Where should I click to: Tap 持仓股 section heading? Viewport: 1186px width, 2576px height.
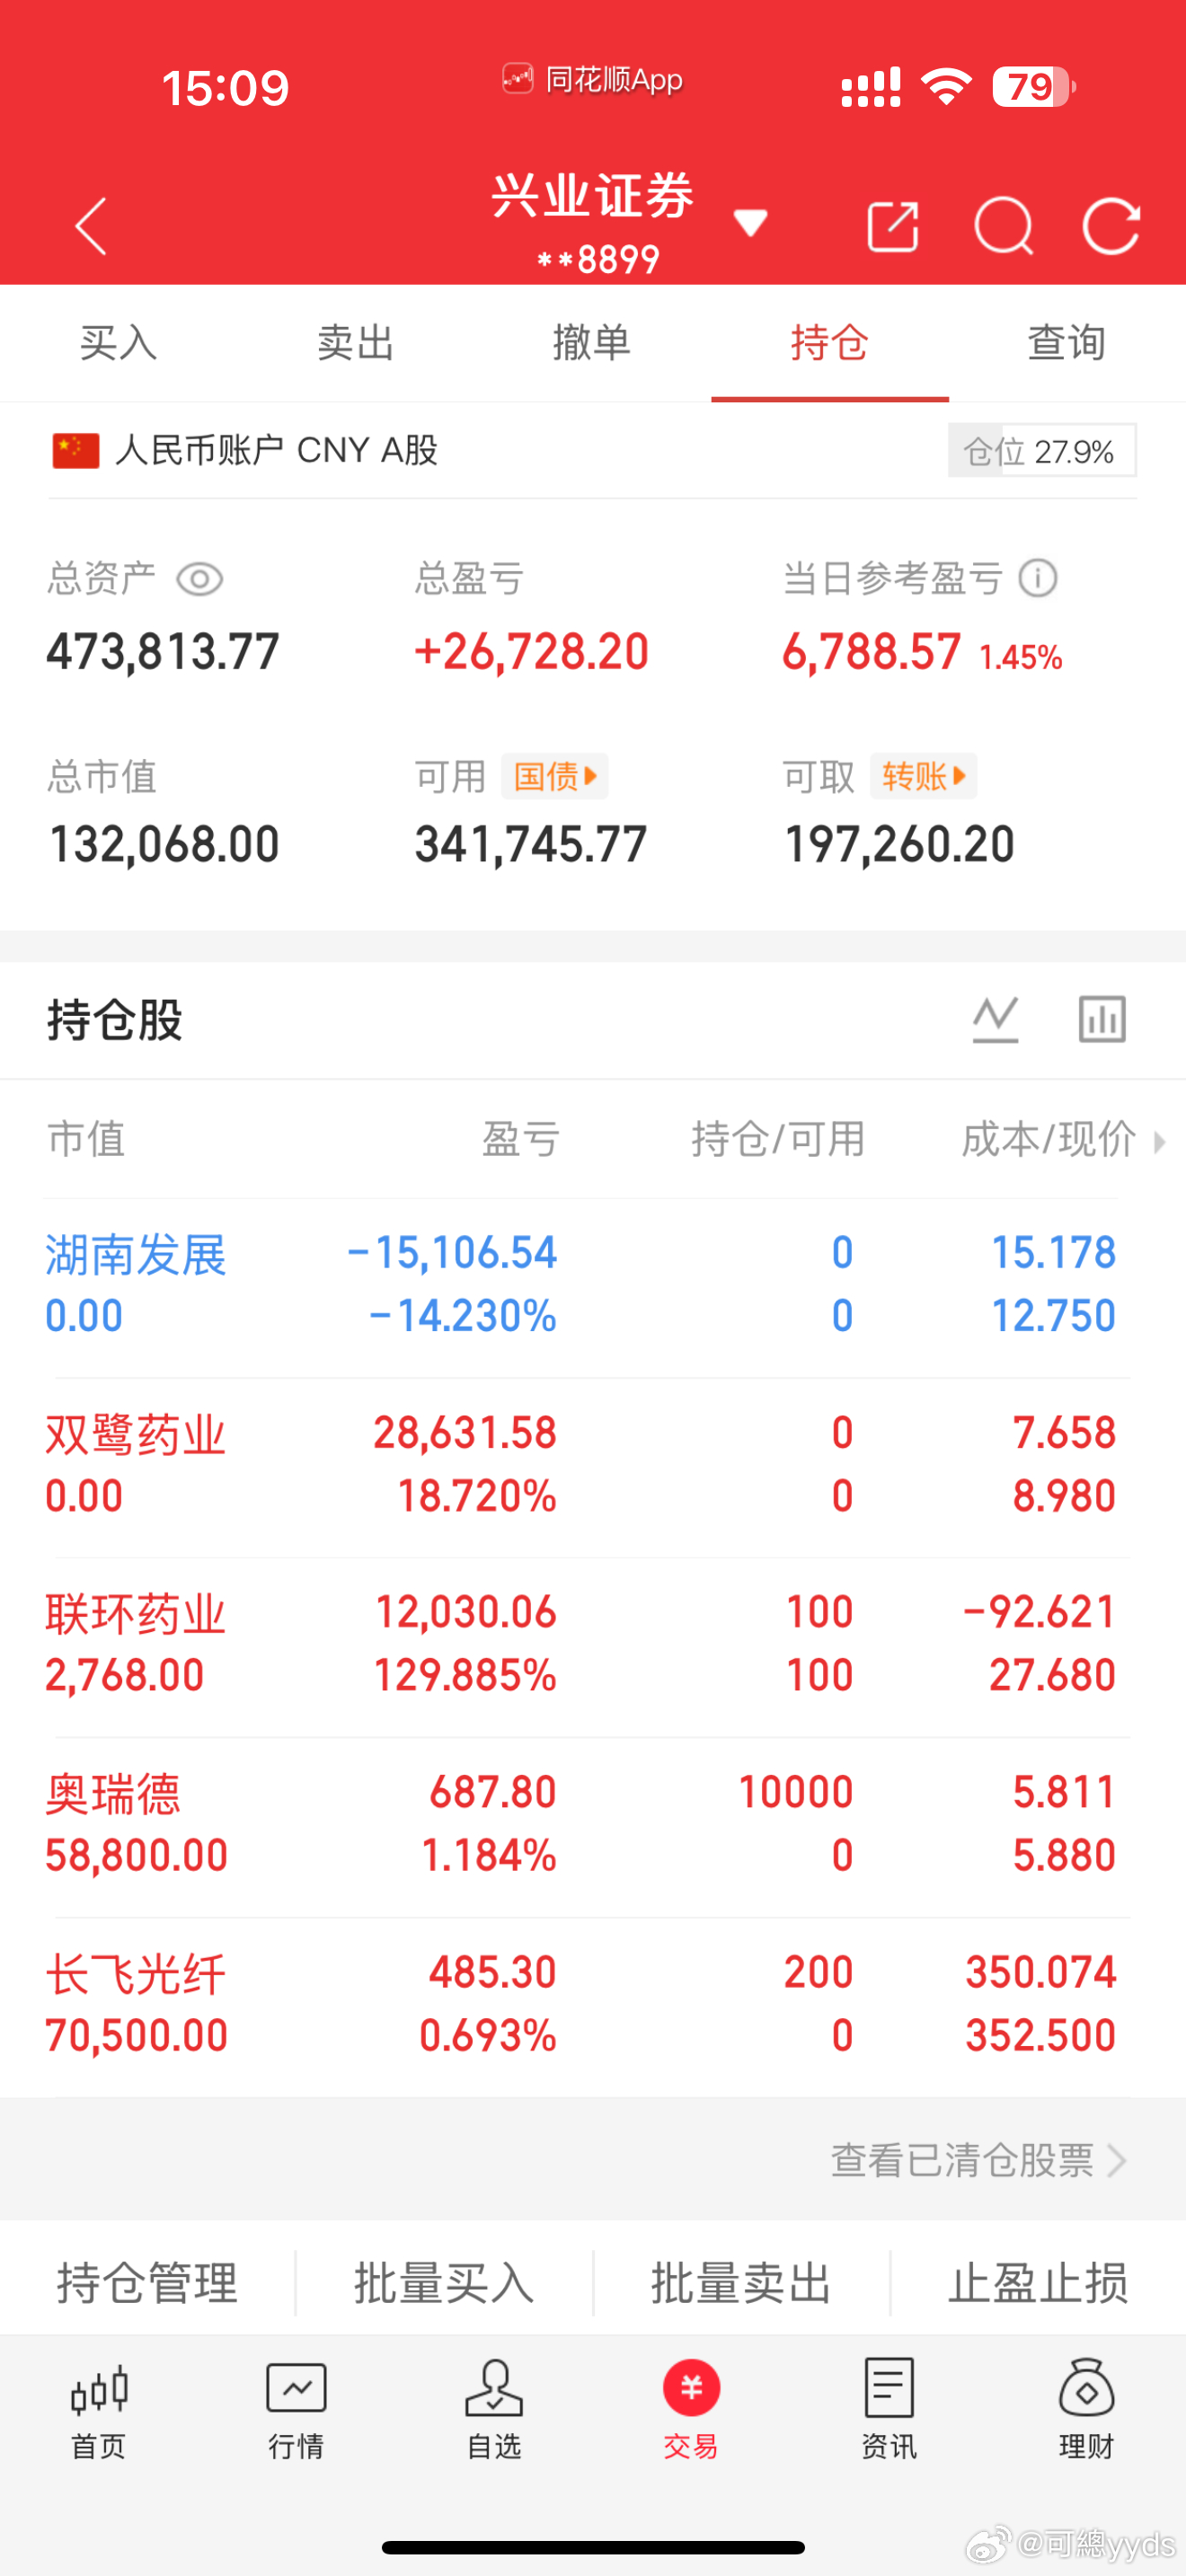[115, 1020]
